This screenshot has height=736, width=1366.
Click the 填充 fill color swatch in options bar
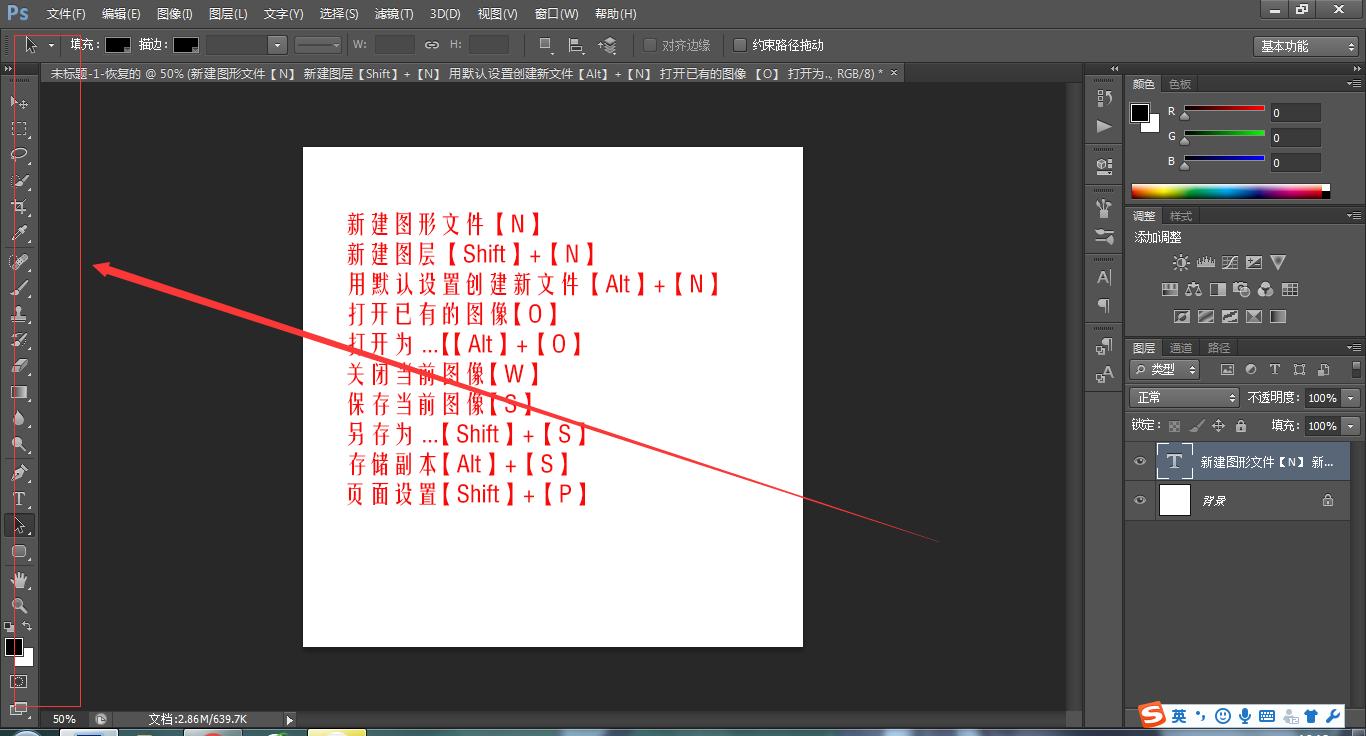click(118, 45)
